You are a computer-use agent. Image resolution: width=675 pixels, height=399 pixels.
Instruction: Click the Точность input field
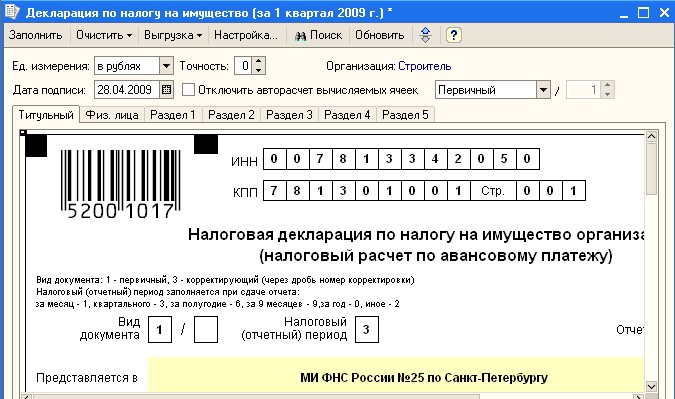click(244, 66)
